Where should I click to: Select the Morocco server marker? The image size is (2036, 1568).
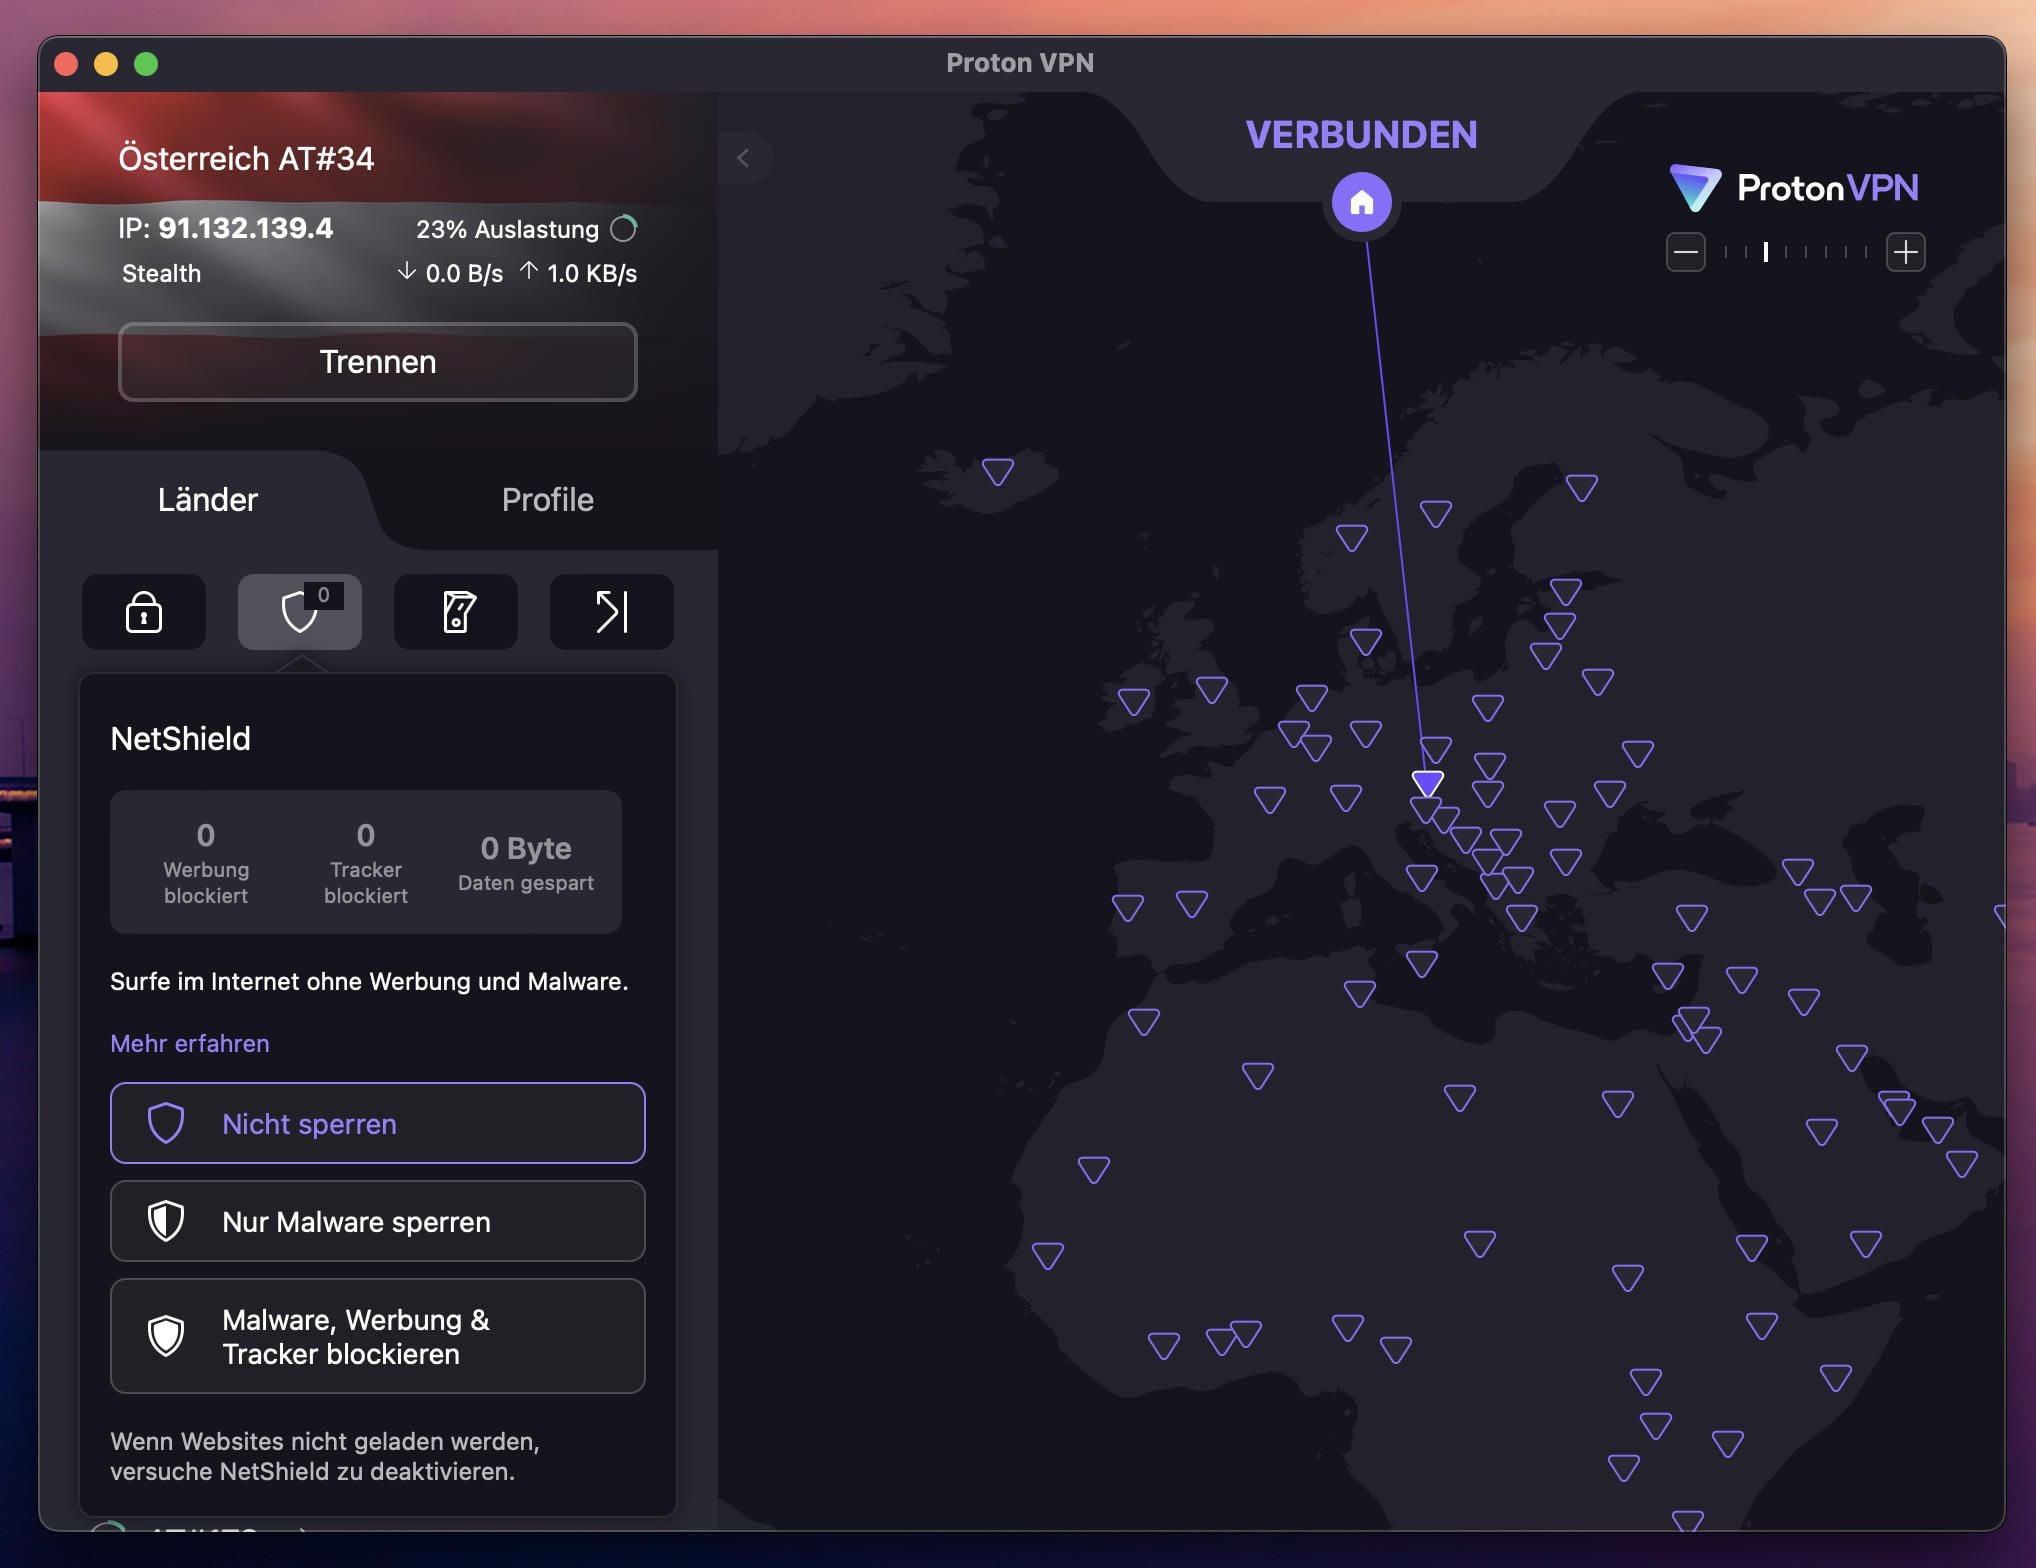pyautogui.click(x=1144, y=1021)
